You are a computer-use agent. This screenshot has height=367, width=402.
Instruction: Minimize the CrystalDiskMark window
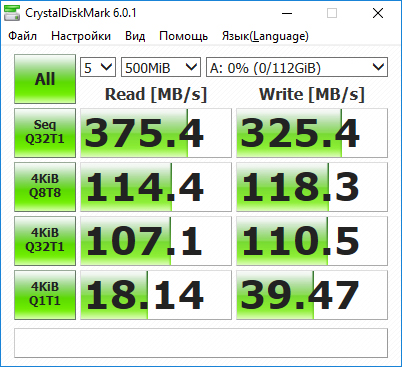tap(287, 13)
